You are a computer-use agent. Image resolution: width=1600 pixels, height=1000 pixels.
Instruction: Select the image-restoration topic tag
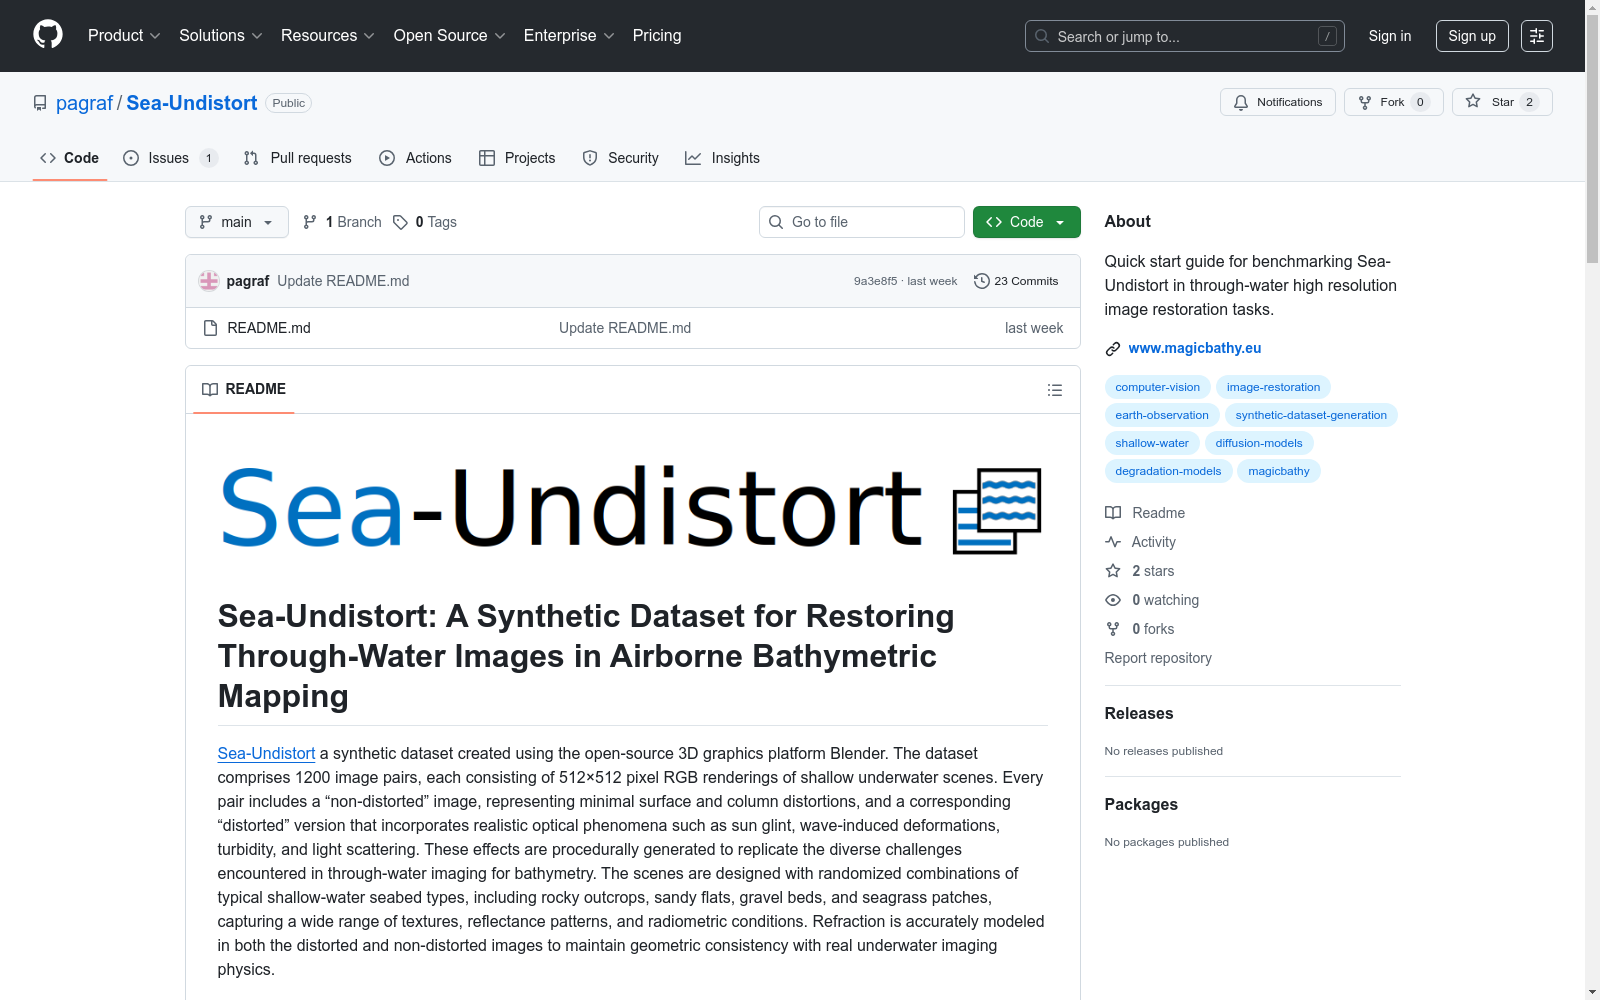pos(1273,387)
